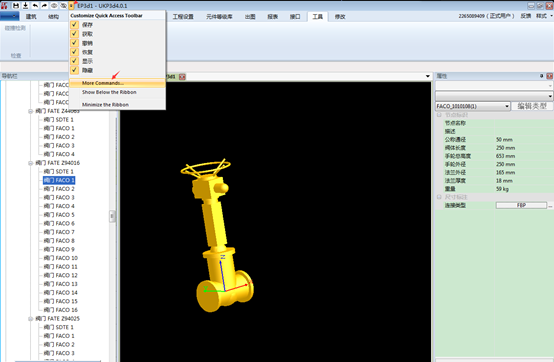
Task: Click the navigation panel splitter handle
Action: point(112,216)
